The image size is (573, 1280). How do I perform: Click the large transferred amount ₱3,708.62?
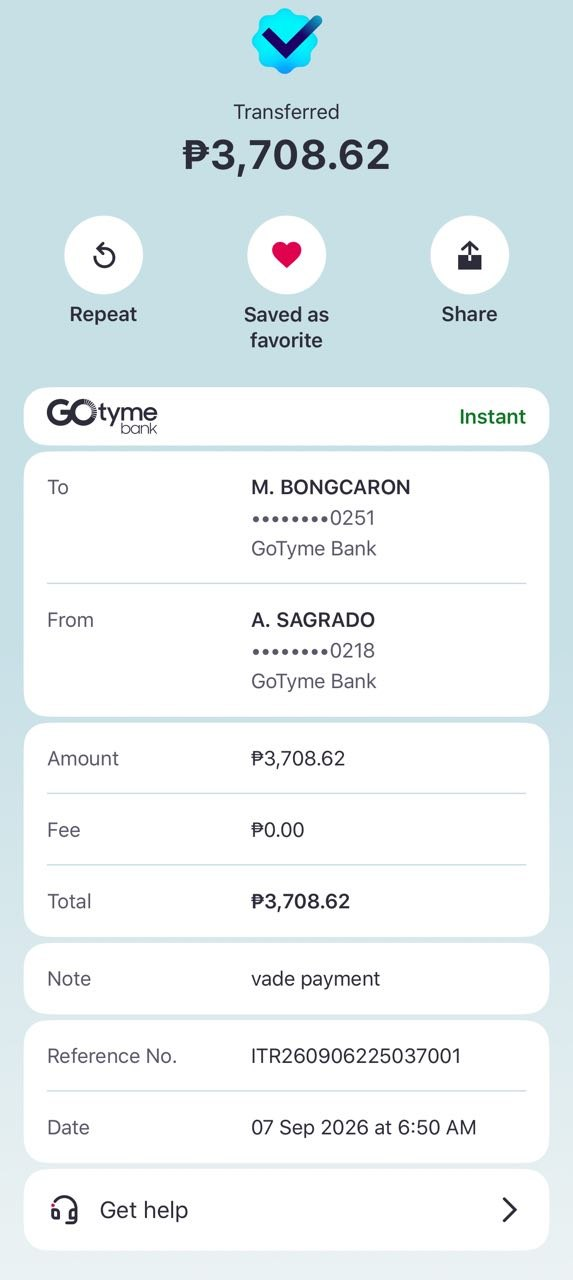286,155
